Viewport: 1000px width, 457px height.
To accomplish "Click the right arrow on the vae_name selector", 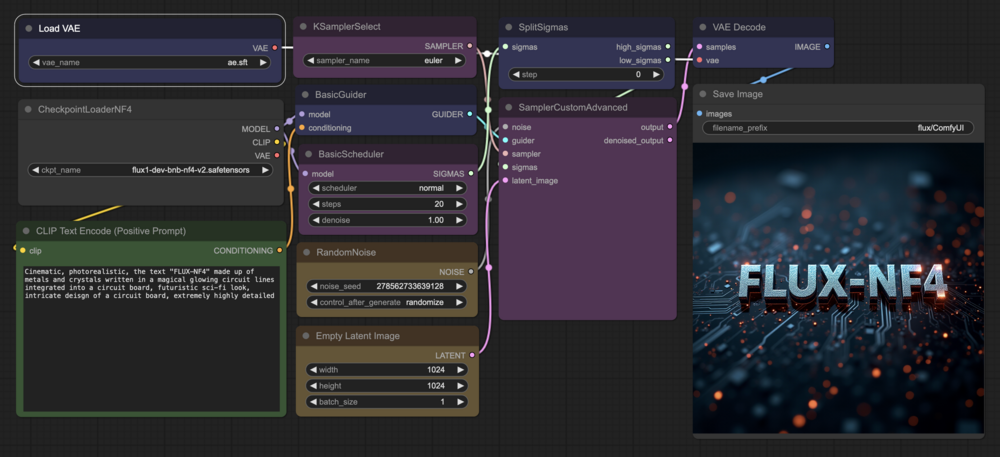I will [x=261, y=62].
